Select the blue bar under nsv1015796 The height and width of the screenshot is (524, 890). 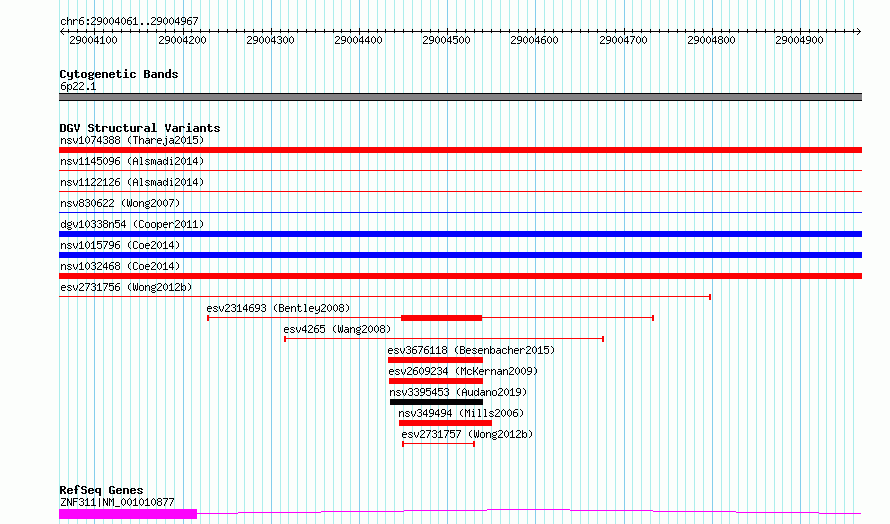[x=460, y=255]
